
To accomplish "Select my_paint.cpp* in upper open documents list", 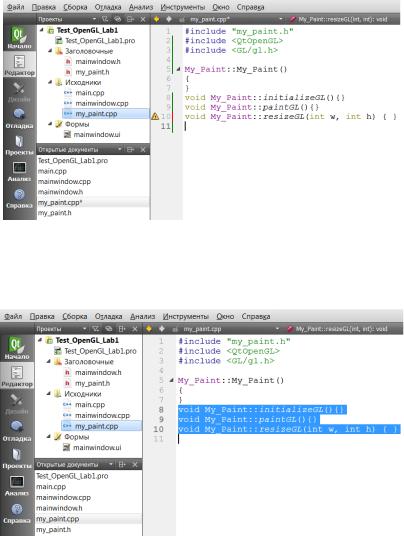I will point(93,203).
